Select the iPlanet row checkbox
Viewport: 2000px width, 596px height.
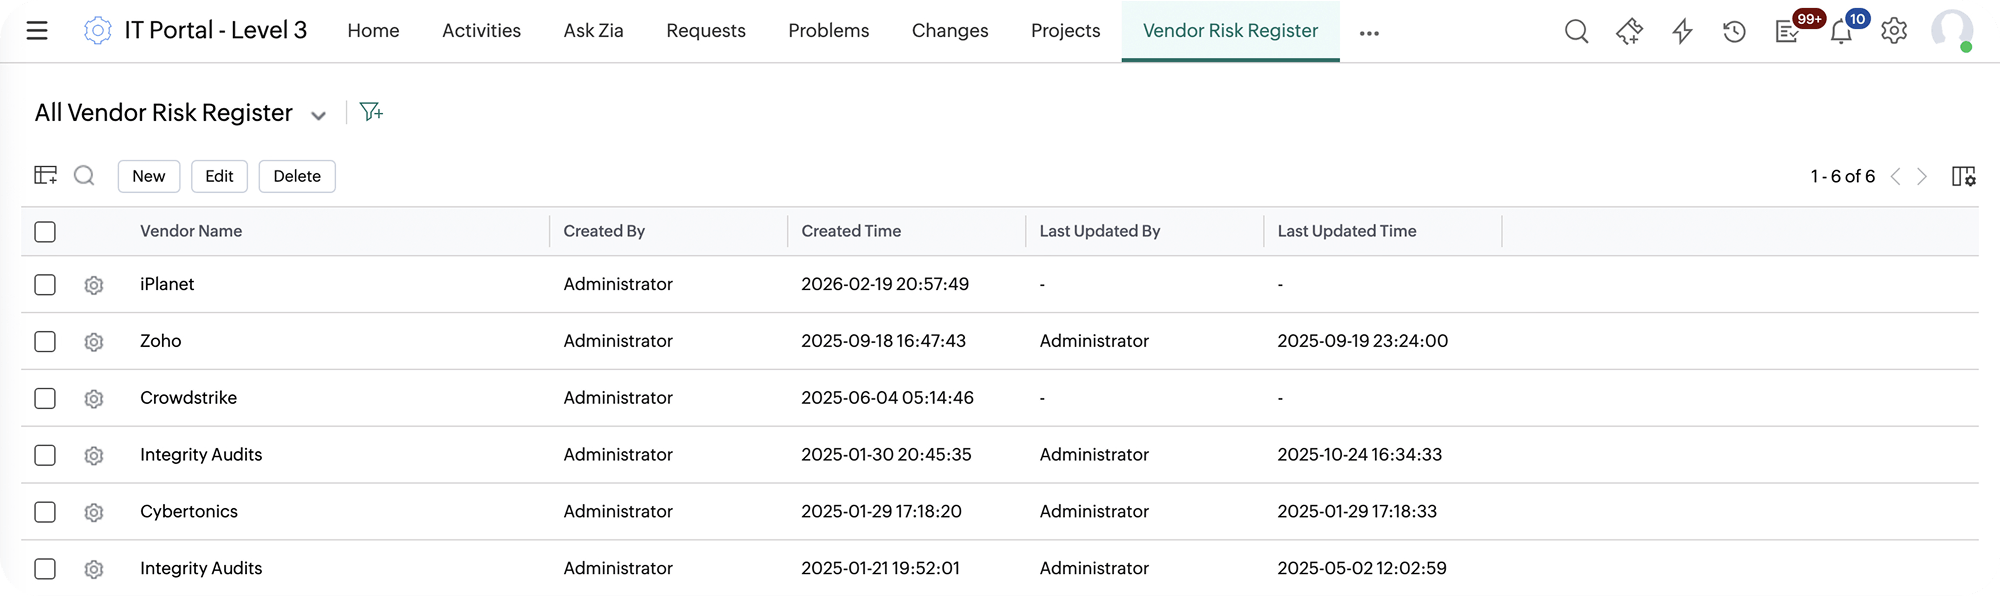pos(45,285)
